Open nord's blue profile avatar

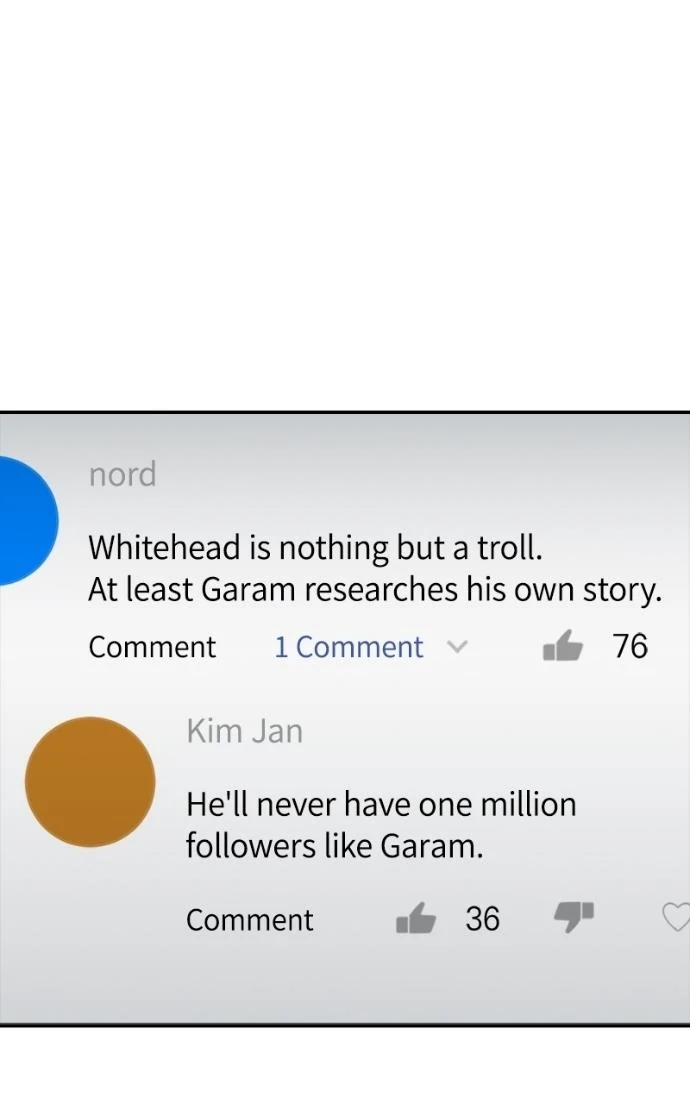coord(27,521)
